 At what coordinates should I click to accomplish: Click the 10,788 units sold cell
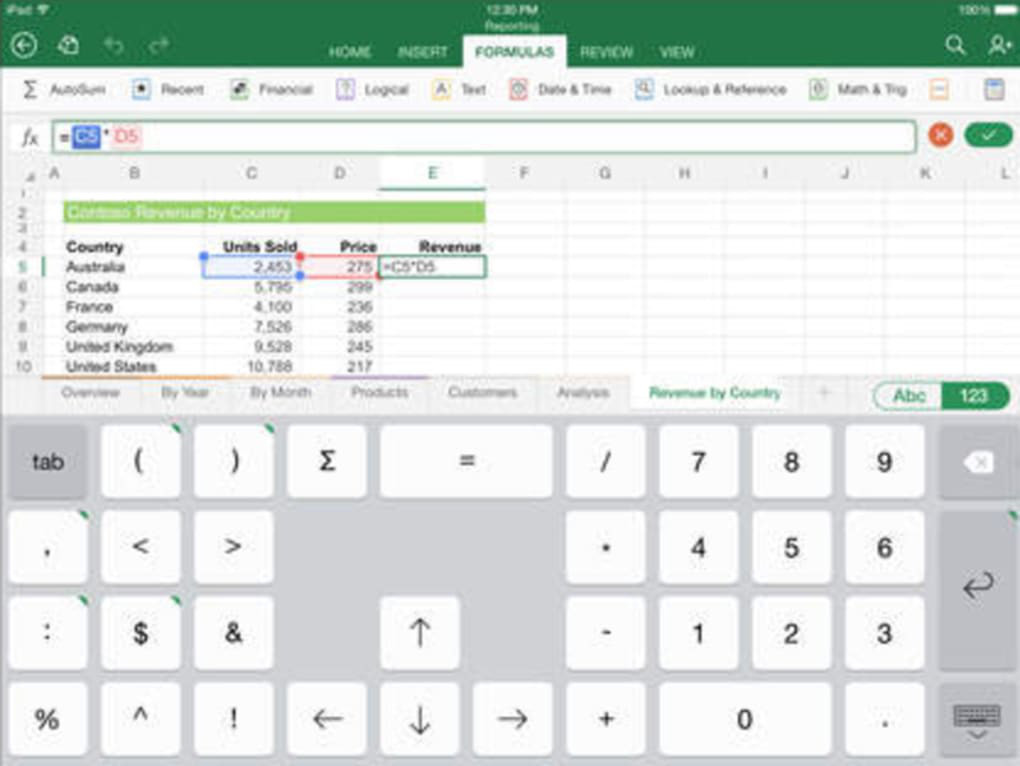[x=252, y=367]
